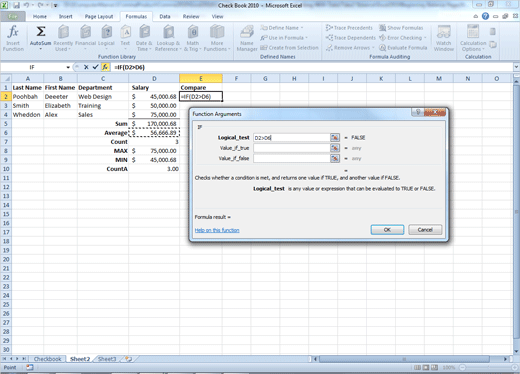Click OK in Function Arguments dialog
Viewport: 520px width, 374px height.
(x=387, y=230)
